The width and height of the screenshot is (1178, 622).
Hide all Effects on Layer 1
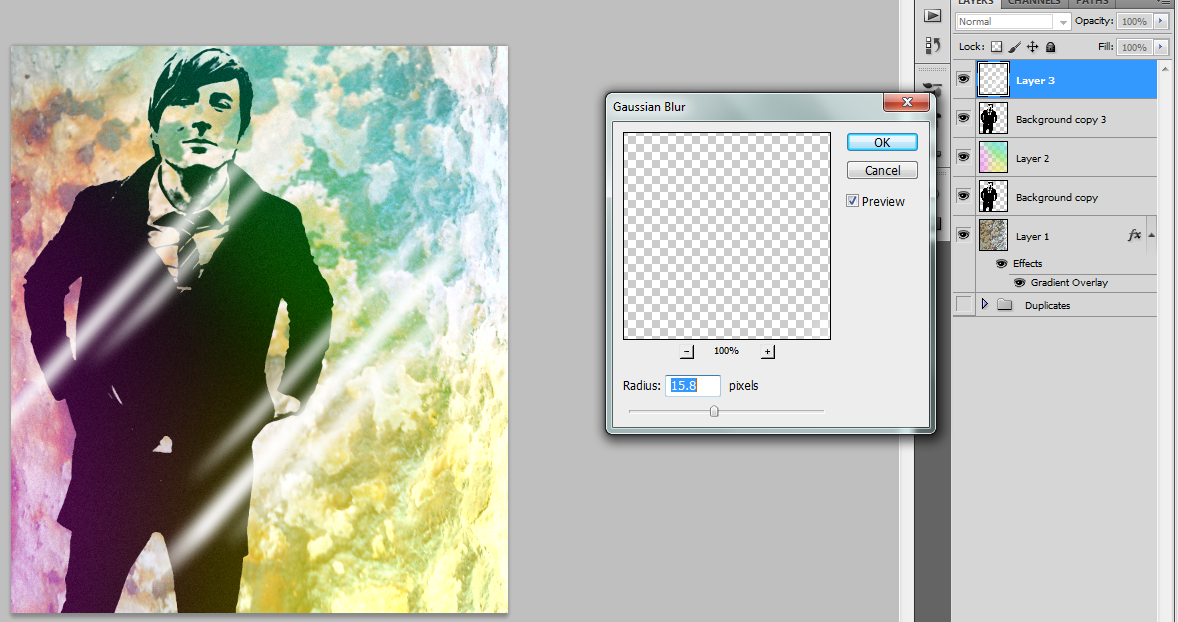coord(1001,264)
